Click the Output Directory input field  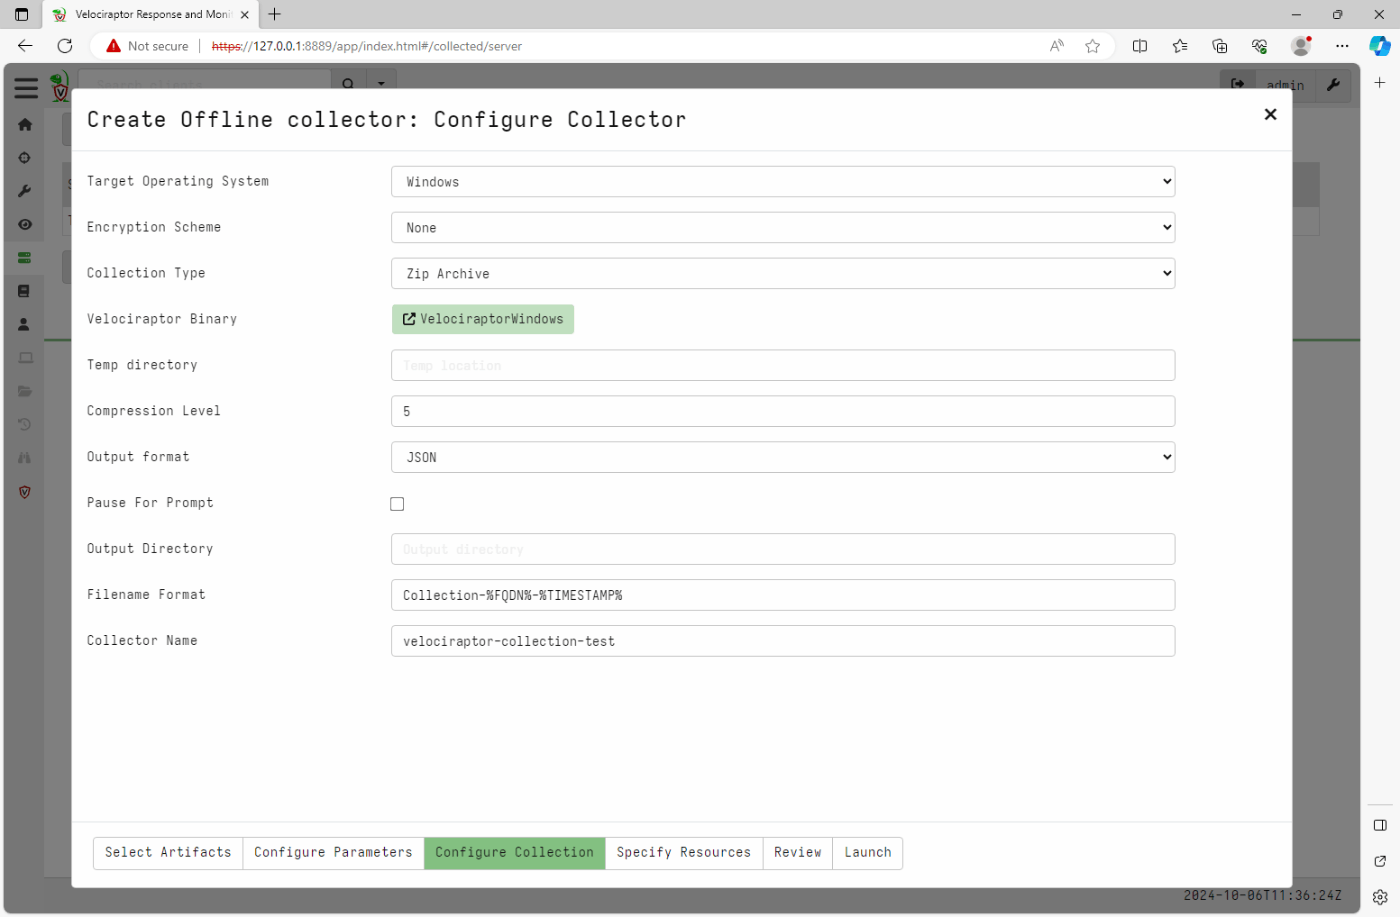click(783, 549)
